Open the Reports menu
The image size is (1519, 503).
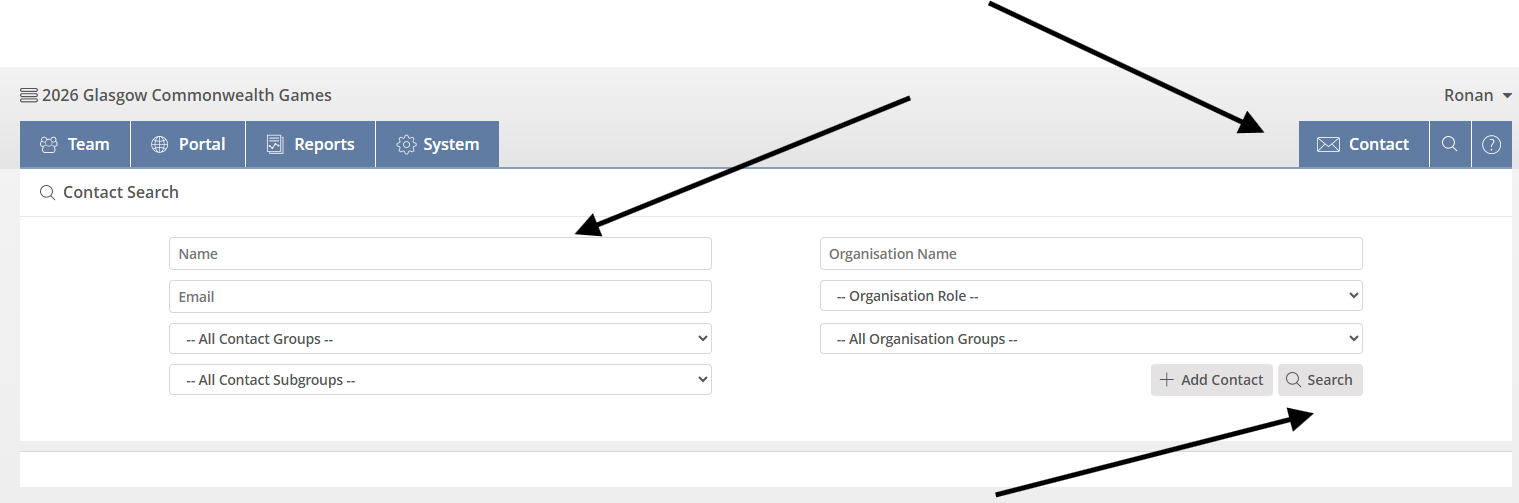pos(310,144)
